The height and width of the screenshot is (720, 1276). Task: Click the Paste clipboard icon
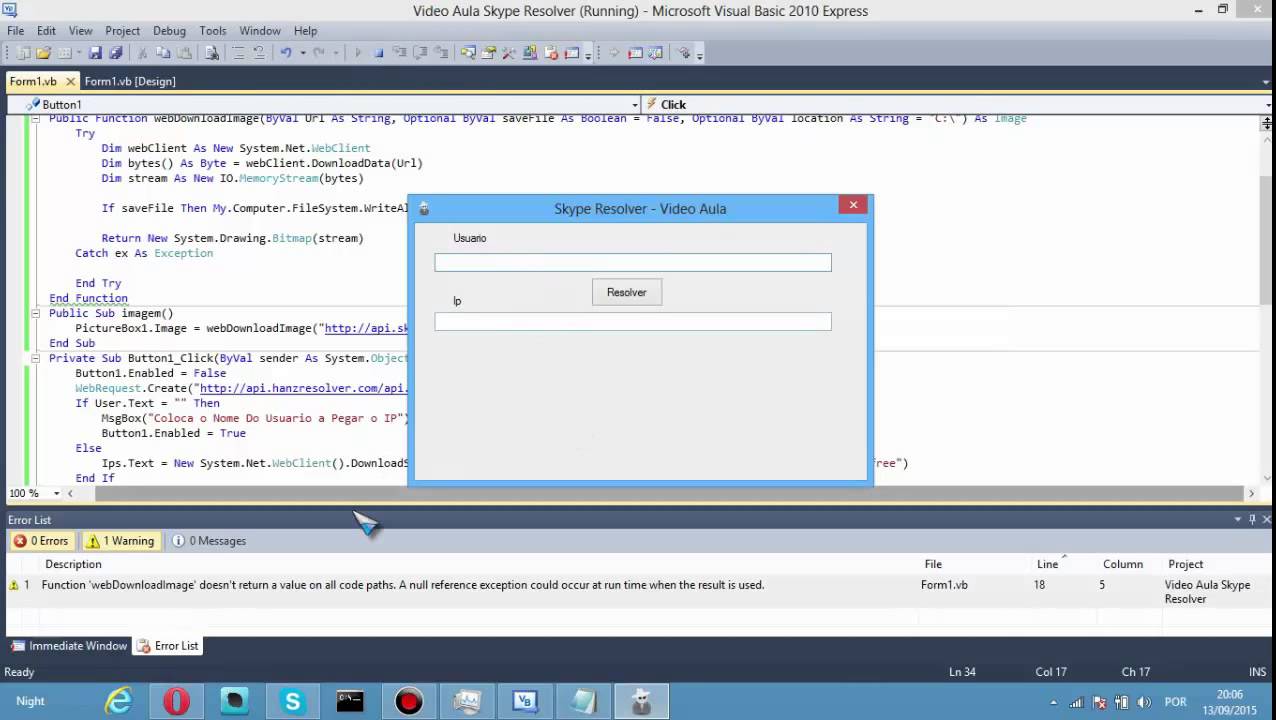184,53
